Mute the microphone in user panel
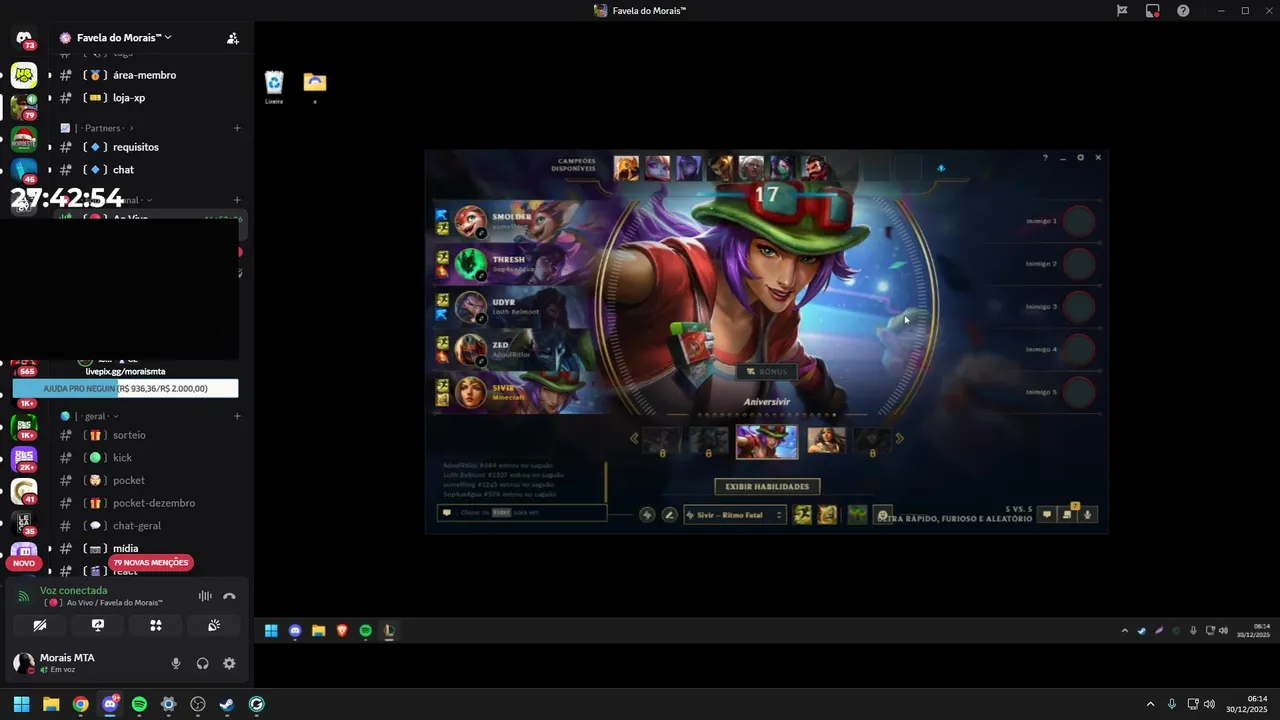 point(176,663)
